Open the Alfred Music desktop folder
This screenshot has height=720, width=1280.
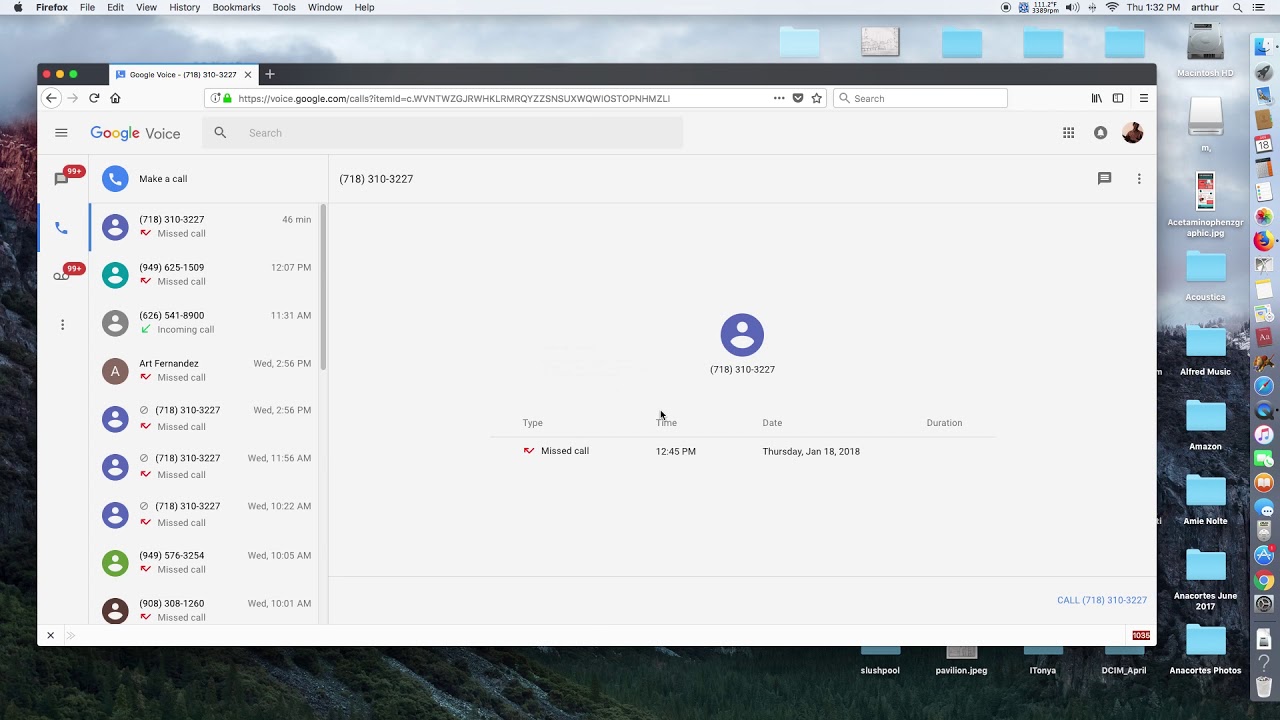[1205, 351]
